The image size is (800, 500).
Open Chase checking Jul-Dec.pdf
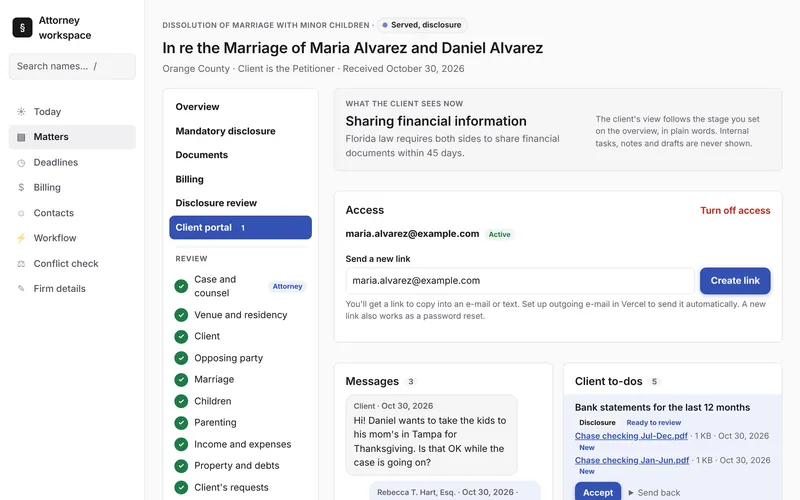[x=631, y=436]
